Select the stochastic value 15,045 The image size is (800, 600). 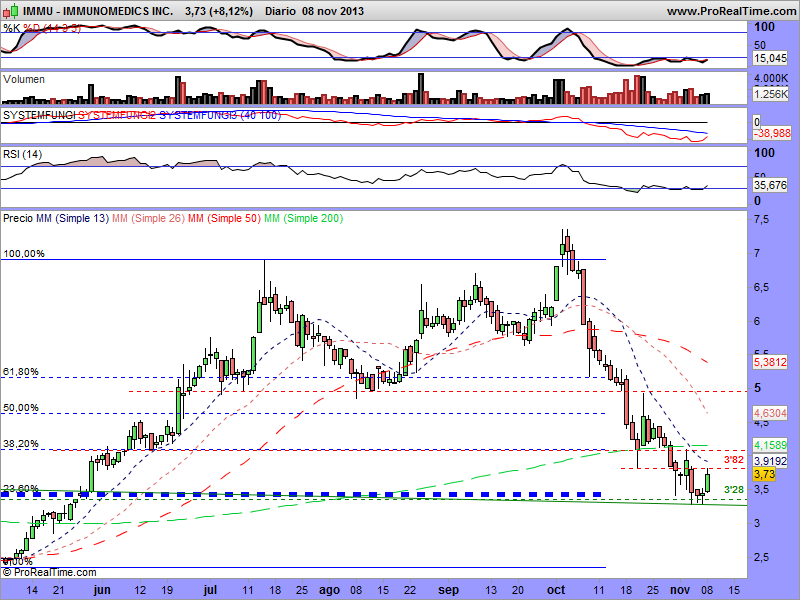coord(770,58)
